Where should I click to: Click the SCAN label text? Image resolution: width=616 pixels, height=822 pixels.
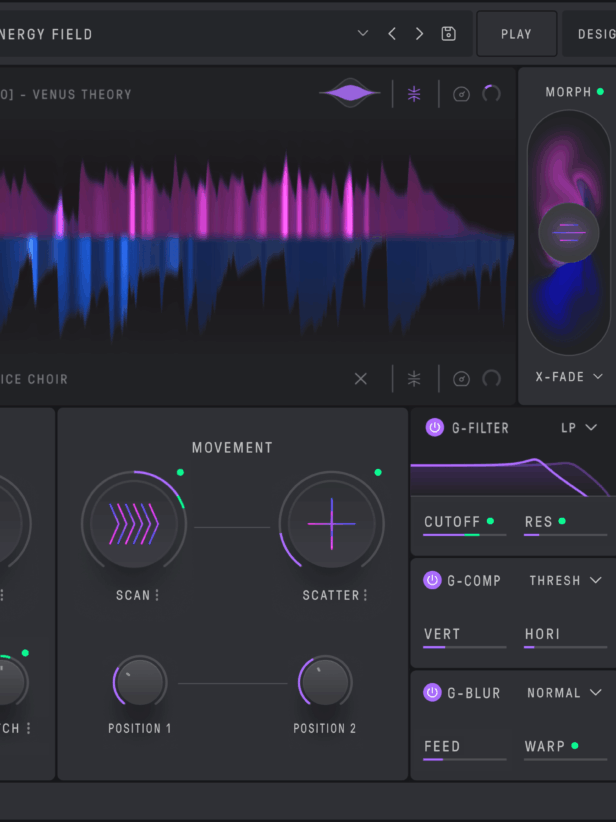click(x=133, y=596)
